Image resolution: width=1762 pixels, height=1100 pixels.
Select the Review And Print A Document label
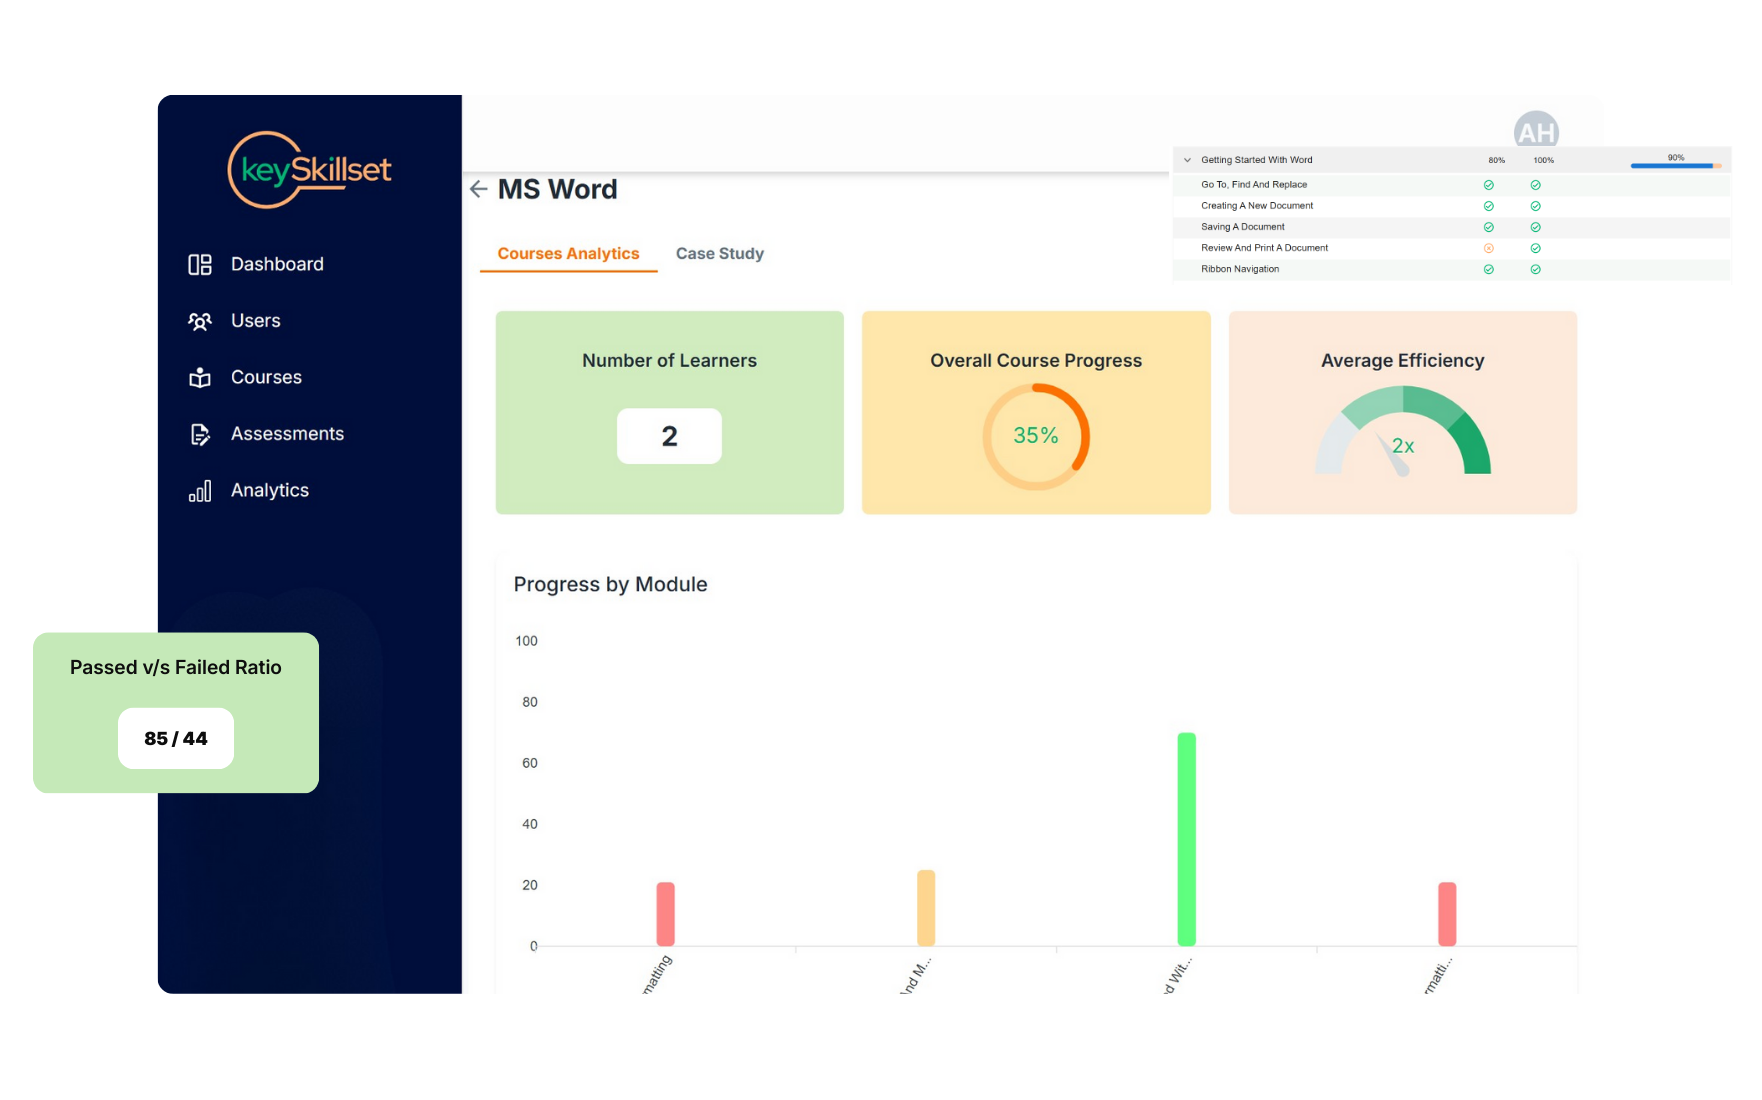[1265, 248]
